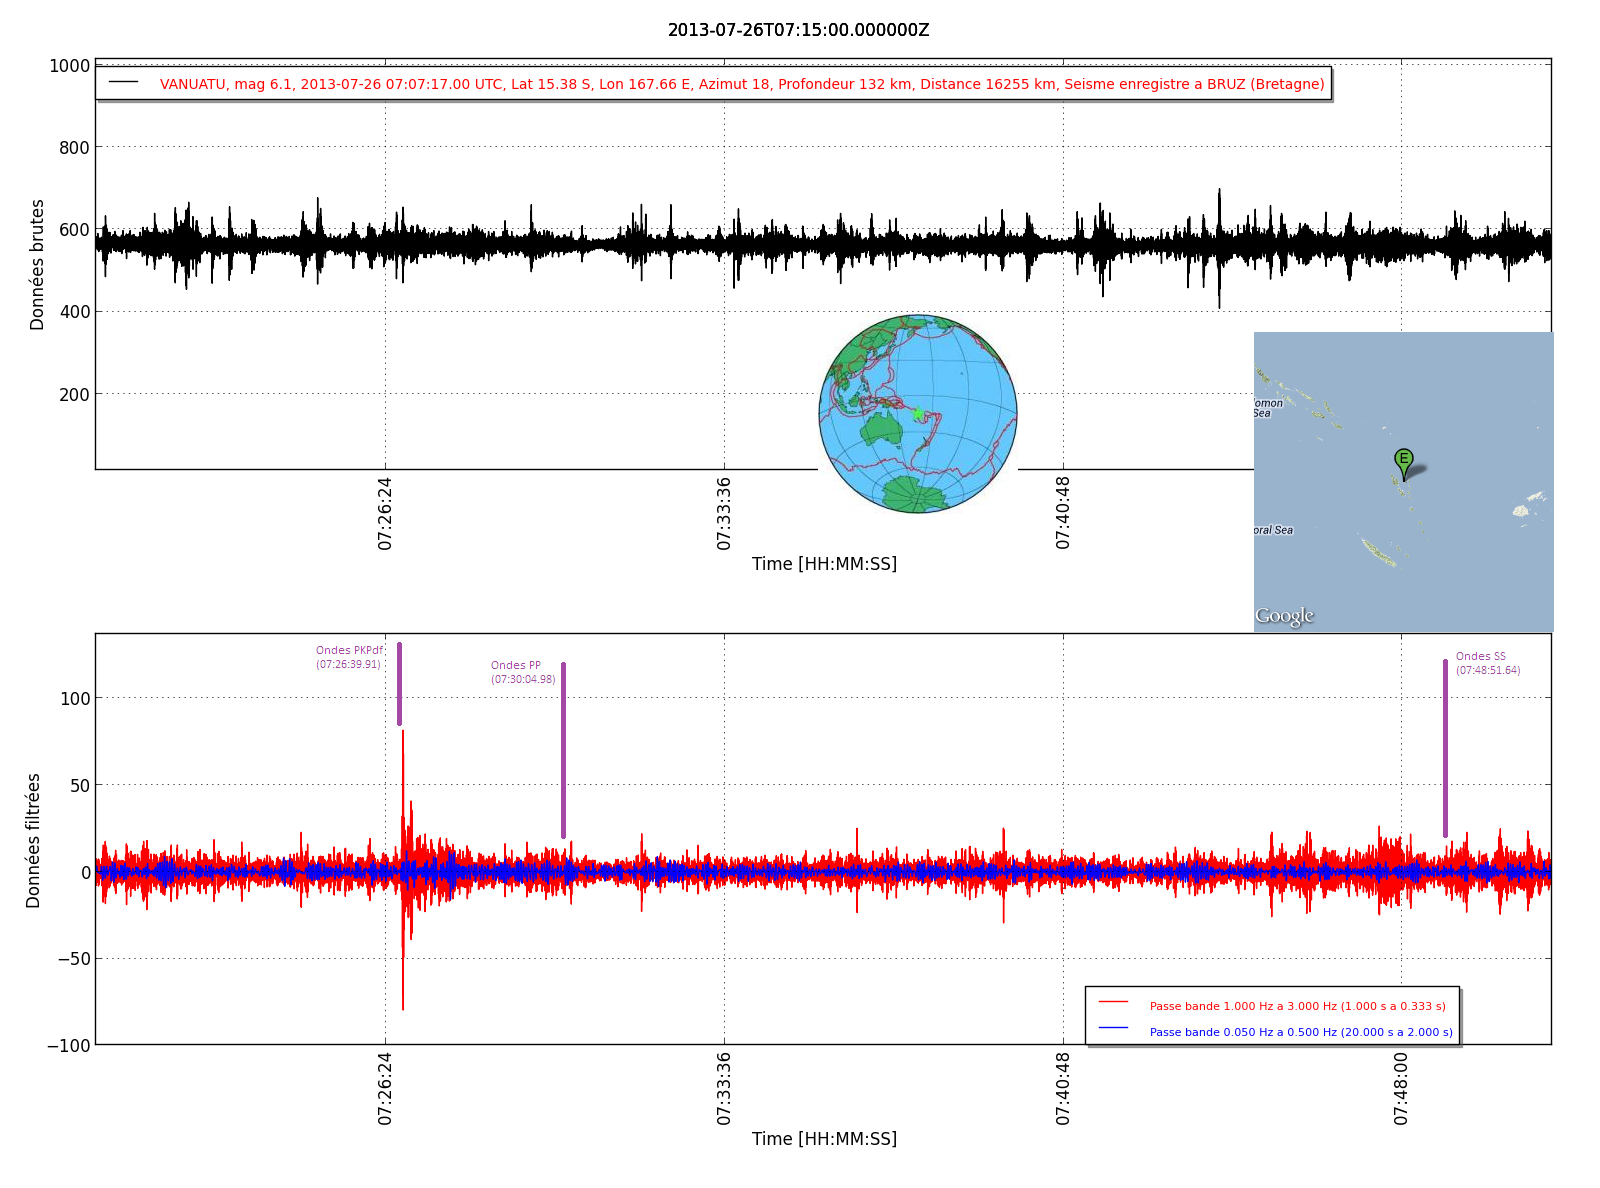Image resolution: width=1600 pixels, height=1188 pixels.
Task: Click the bottom chart's 'Time [HH:MM:SS]' axis label
Action: point(824,1139)
